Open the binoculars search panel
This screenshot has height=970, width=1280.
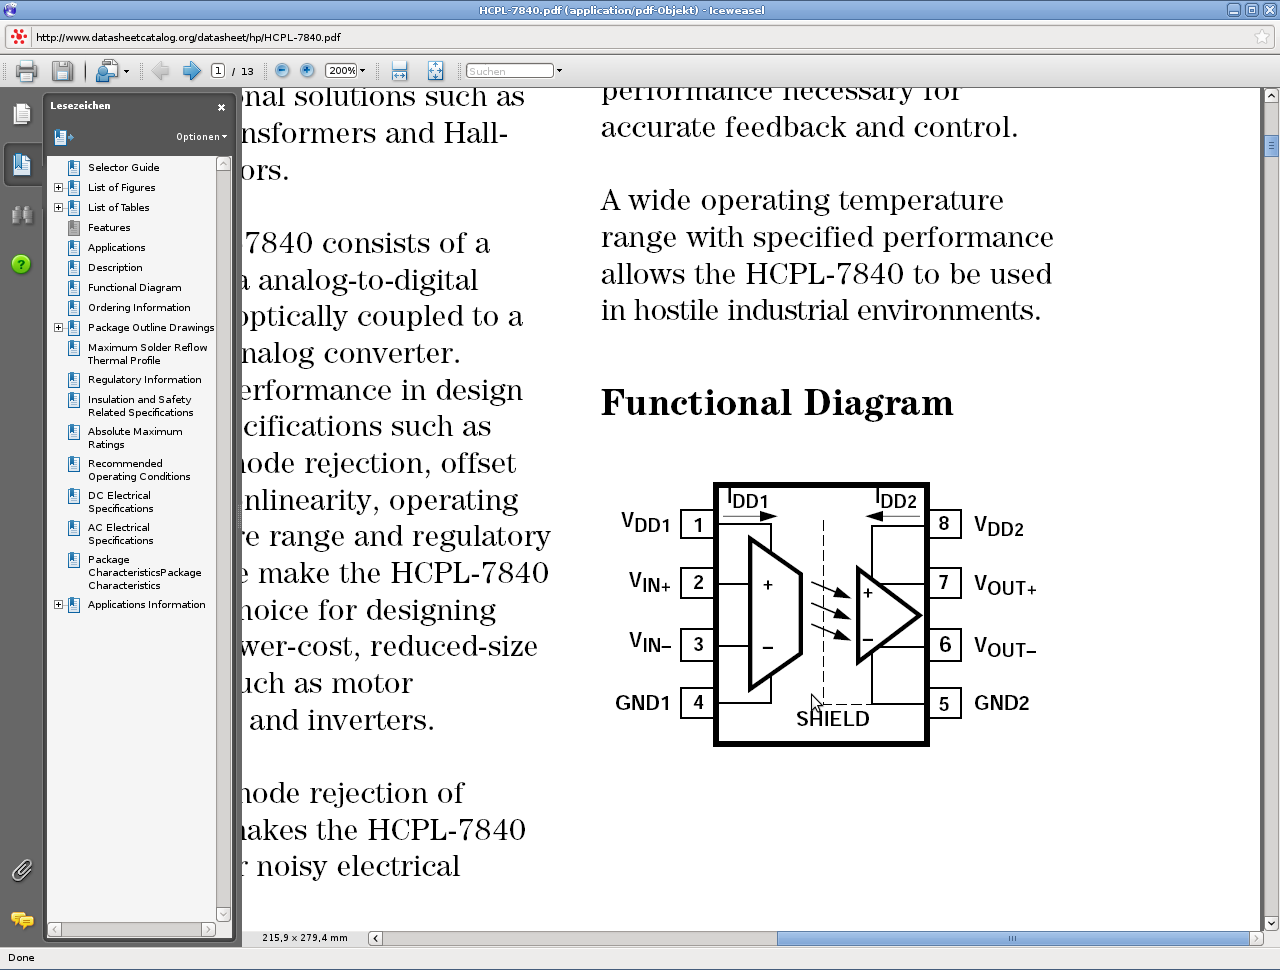click(x=22, y=214)
